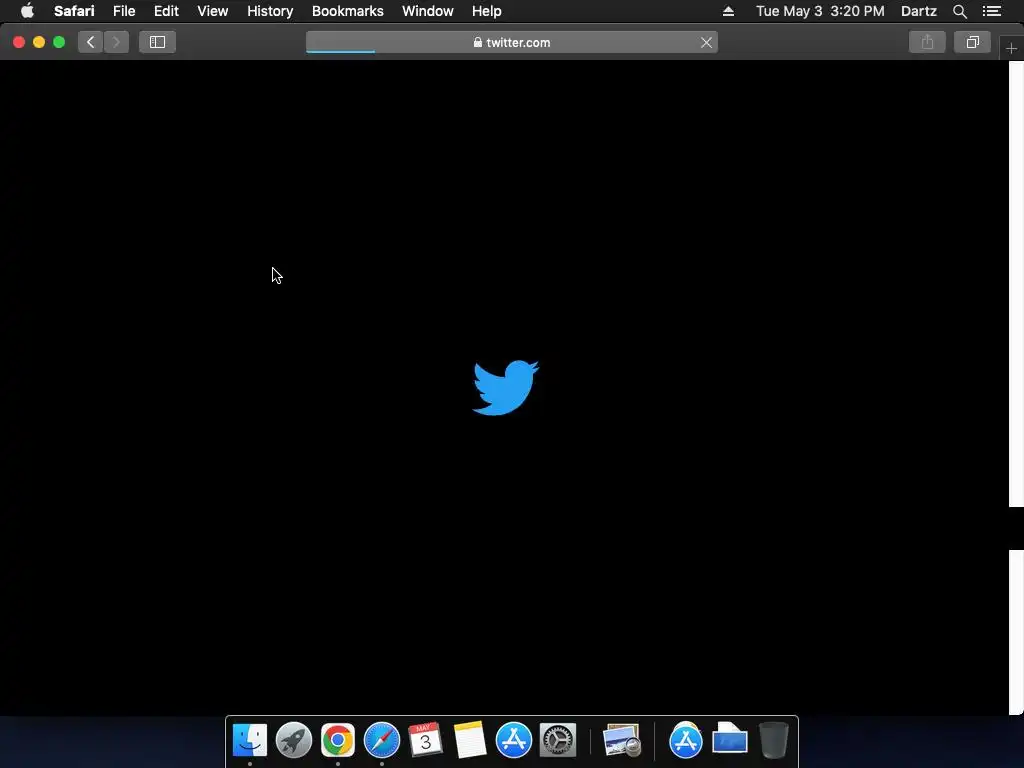Open Spotlight search magnifier icon
Image resolution: width=1024 pixels, height=768 pixels.
[x=959, y=11]
